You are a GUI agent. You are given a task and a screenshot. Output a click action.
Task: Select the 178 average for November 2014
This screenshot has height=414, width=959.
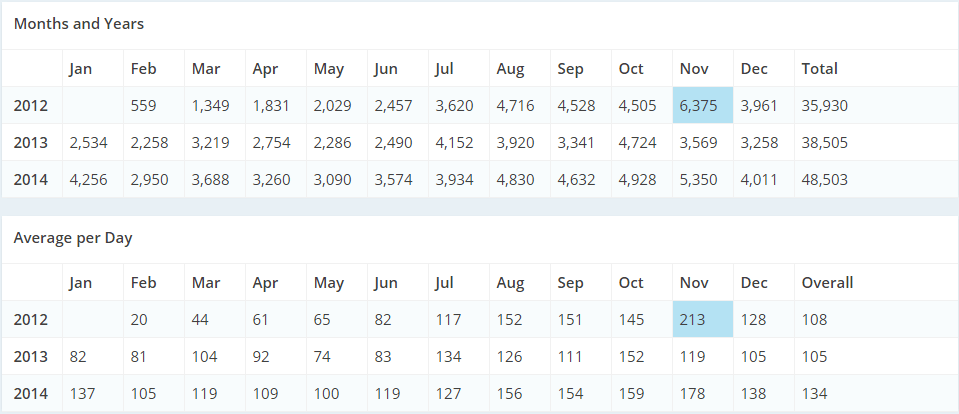point(692,394)
